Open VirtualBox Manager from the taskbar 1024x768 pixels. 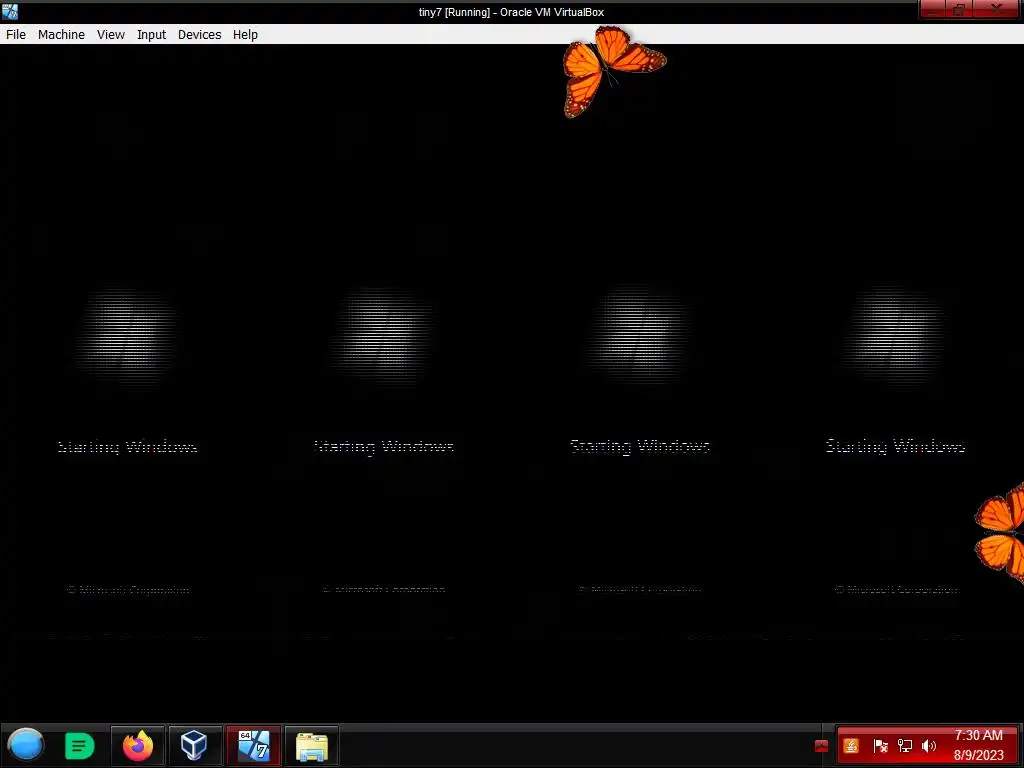pos(195,745)
